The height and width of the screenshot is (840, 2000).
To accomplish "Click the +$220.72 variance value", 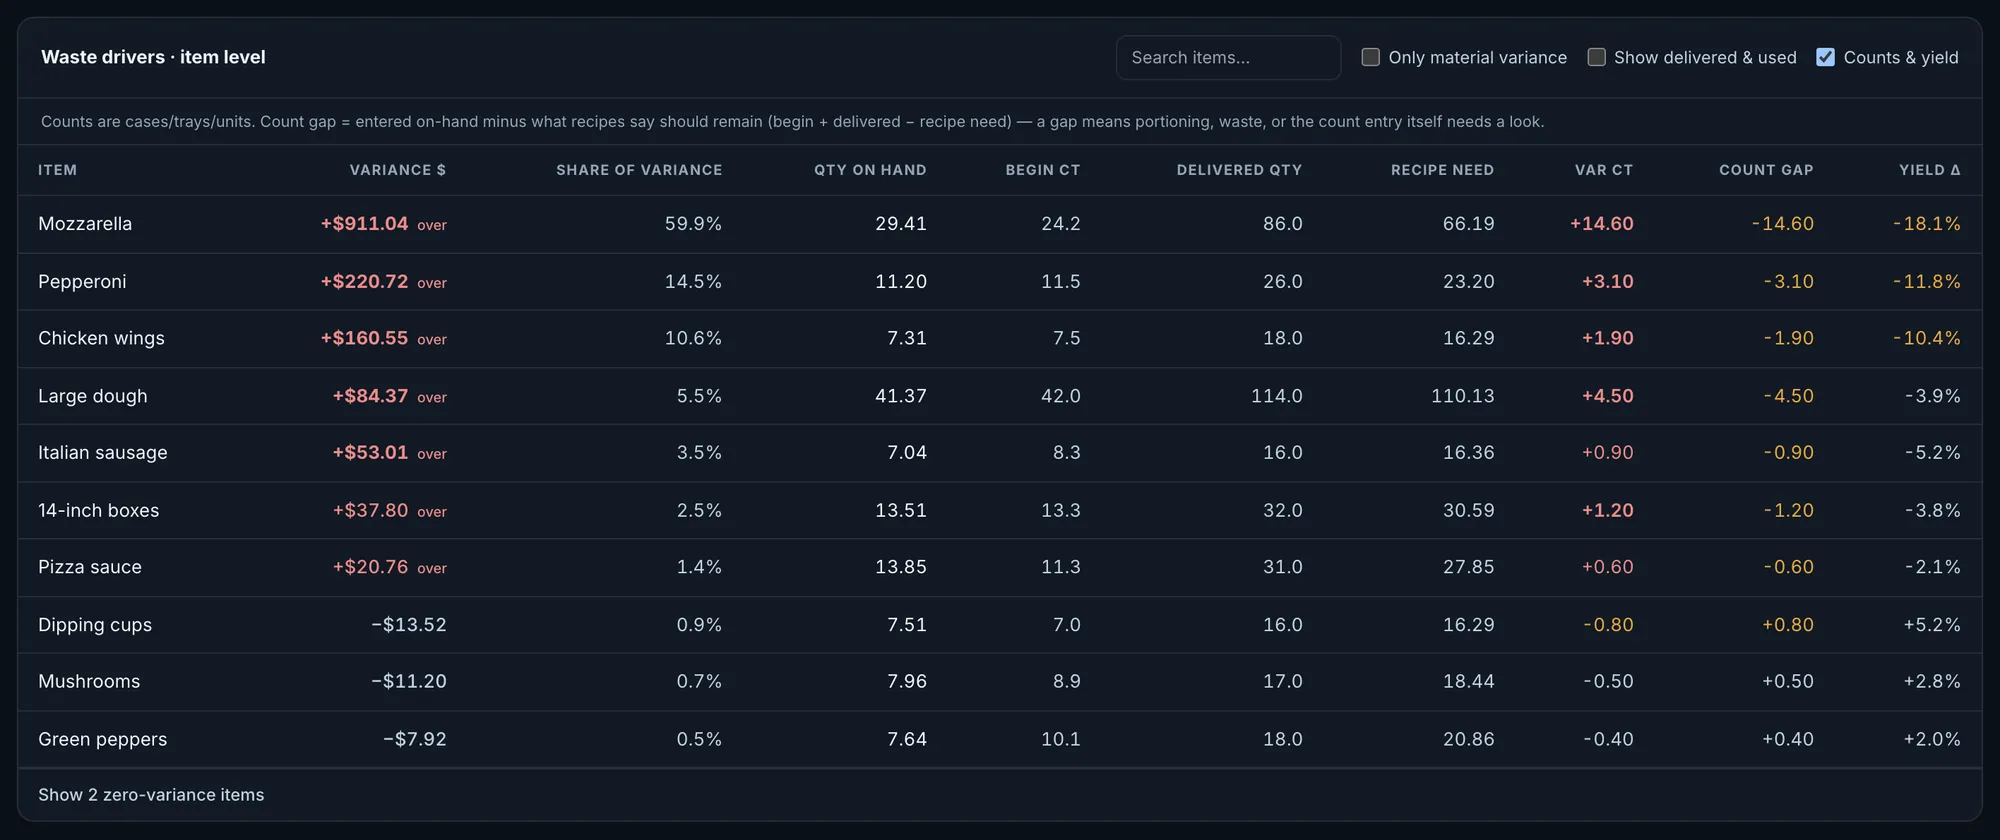I will click(364, 282).
